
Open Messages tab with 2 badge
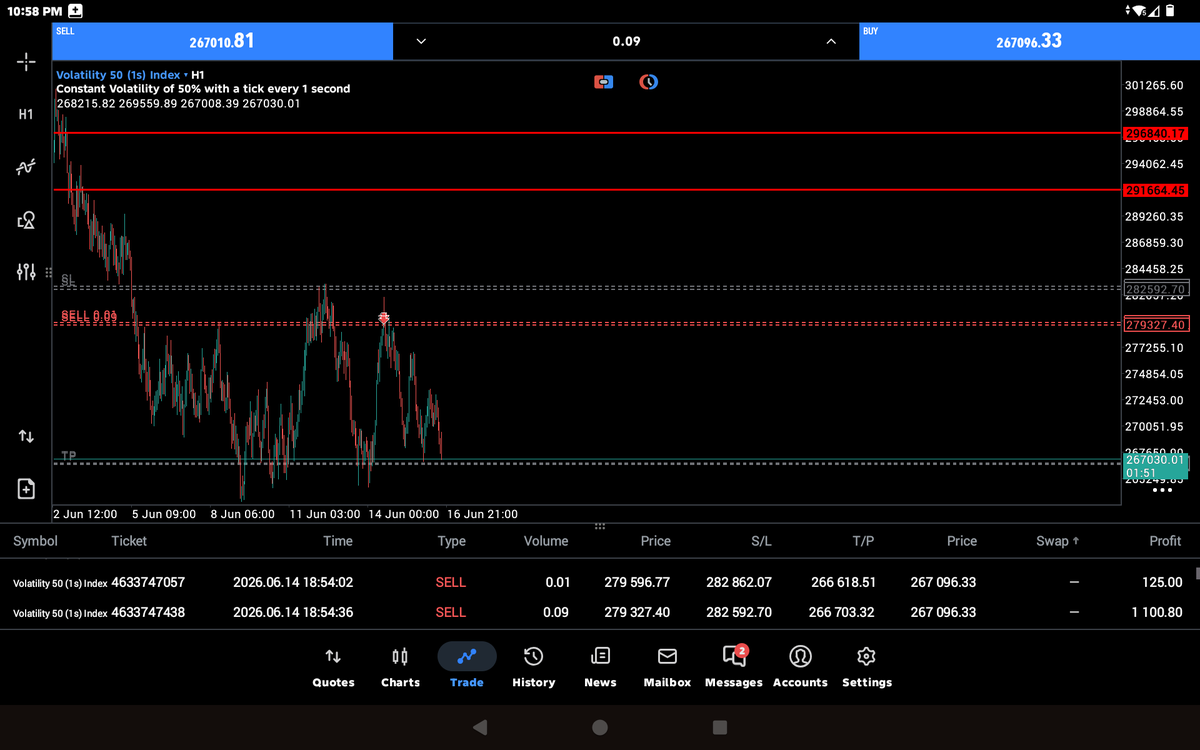(734, 667)
